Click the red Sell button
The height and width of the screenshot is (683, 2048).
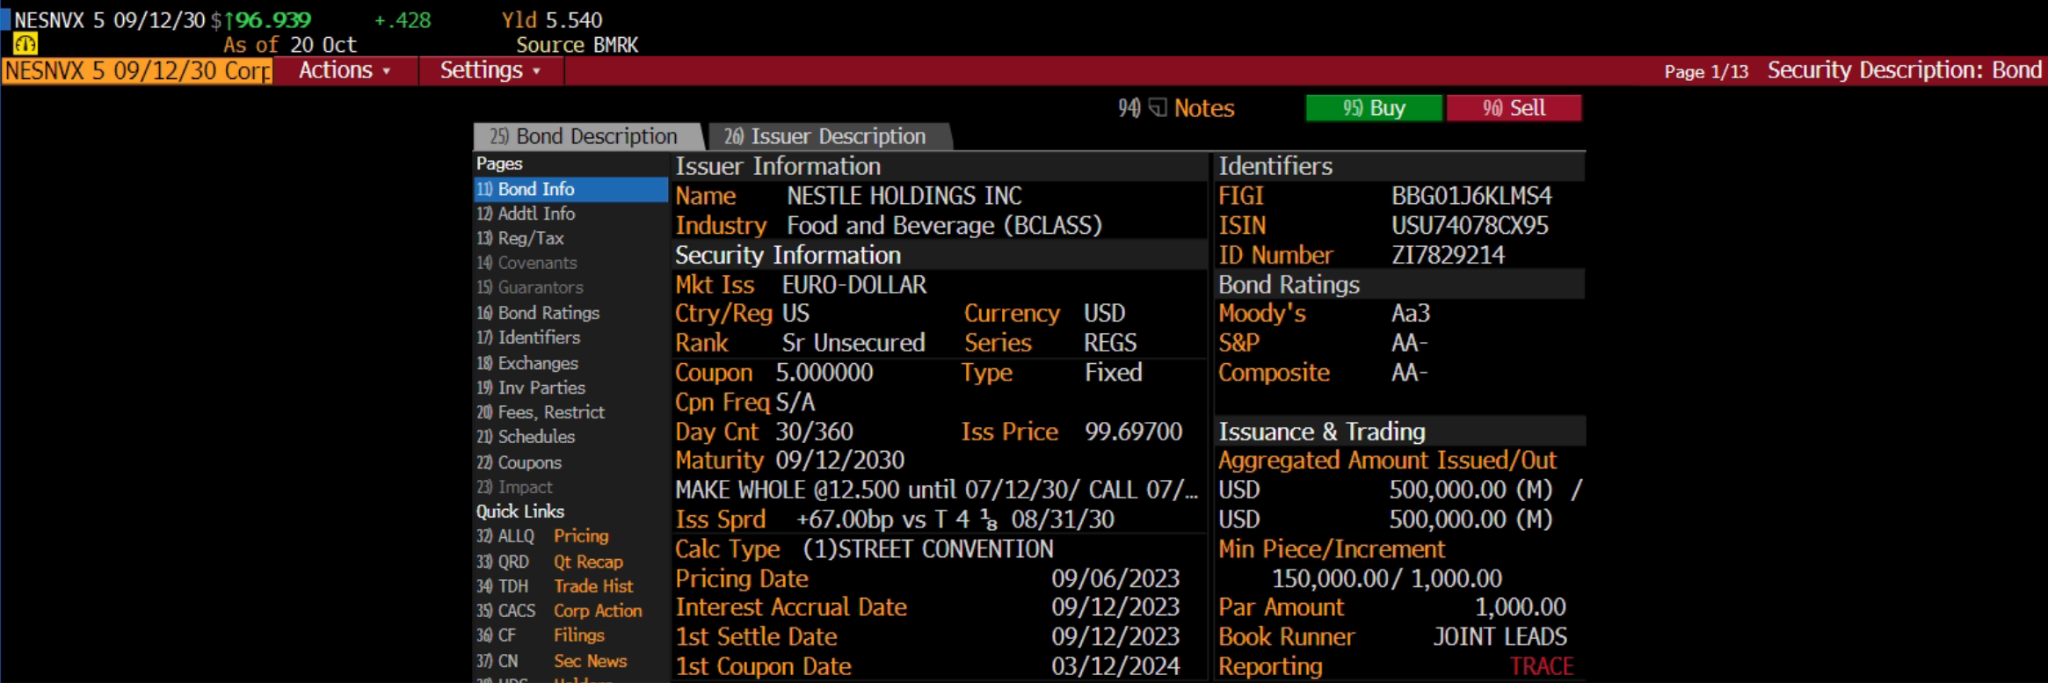click(x=1514, y=108)
